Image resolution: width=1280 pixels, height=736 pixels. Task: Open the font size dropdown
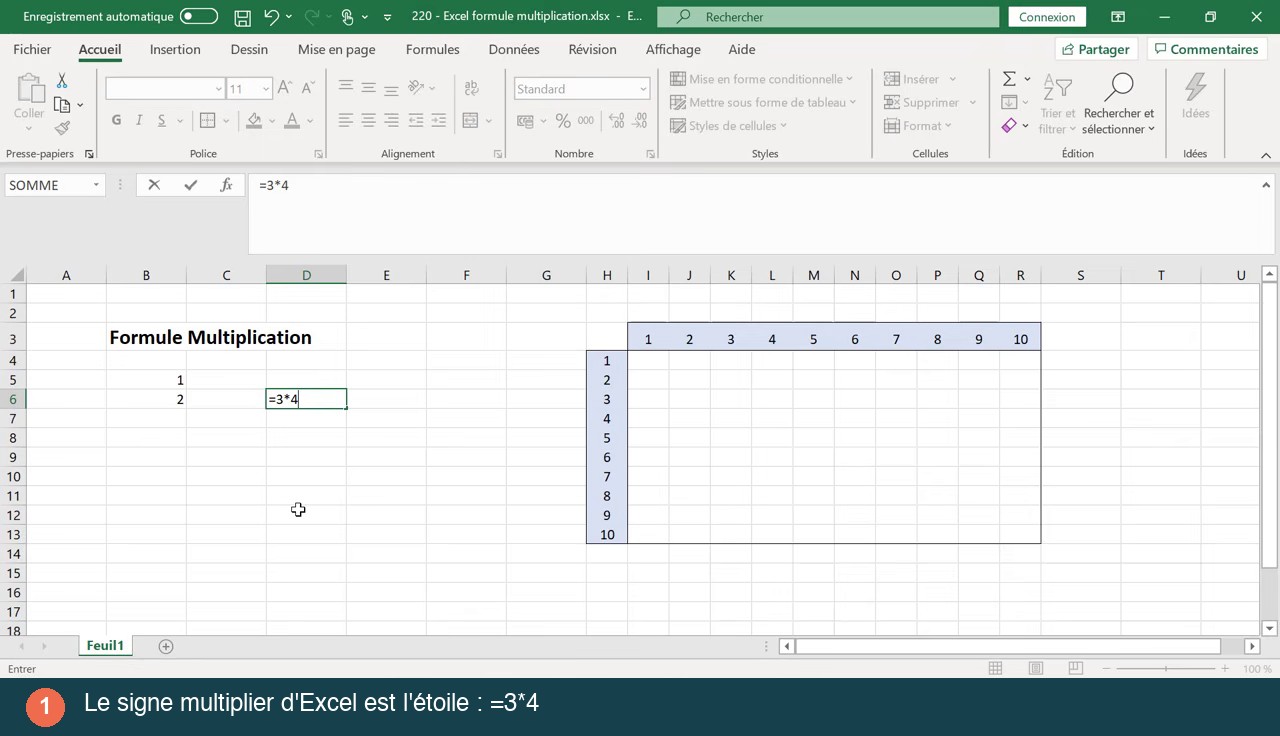coord(266,89)
